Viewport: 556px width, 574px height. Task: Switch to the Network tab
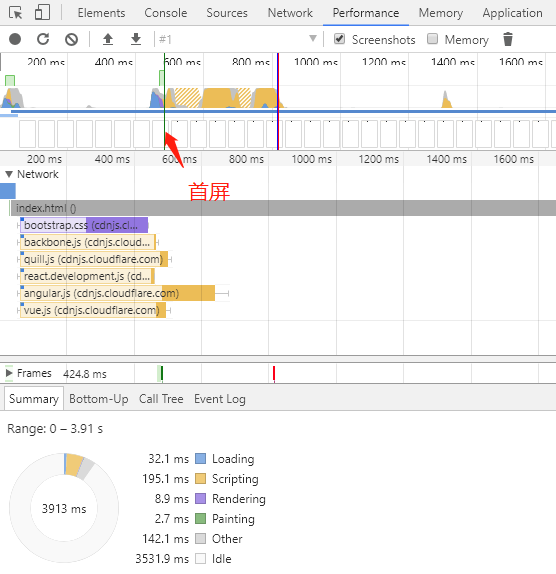coord(290,13)
